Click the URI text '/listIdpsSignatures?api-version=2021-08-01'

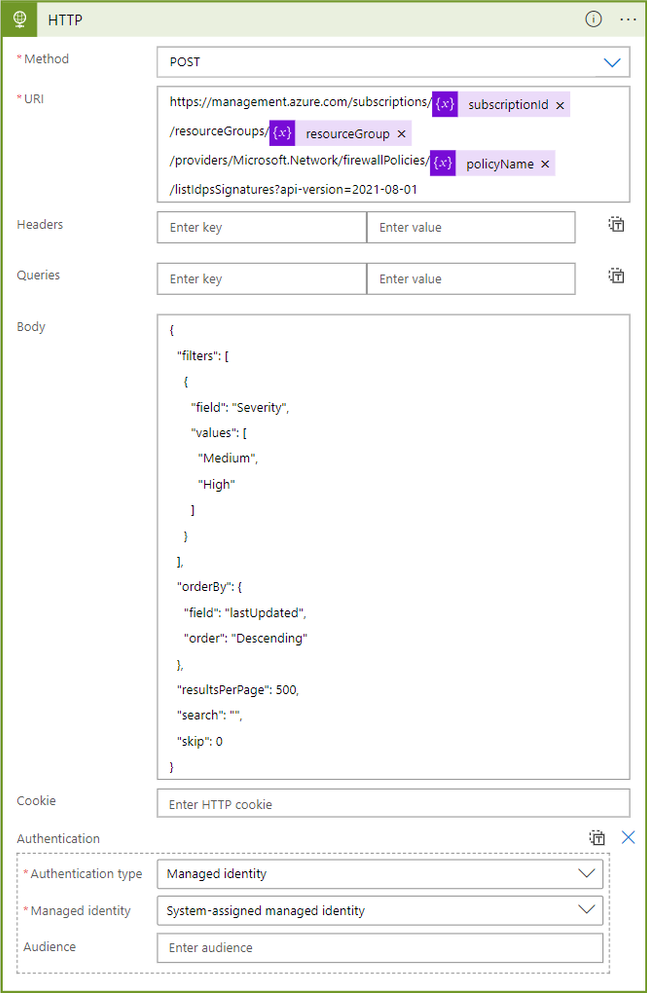[294, 189]
